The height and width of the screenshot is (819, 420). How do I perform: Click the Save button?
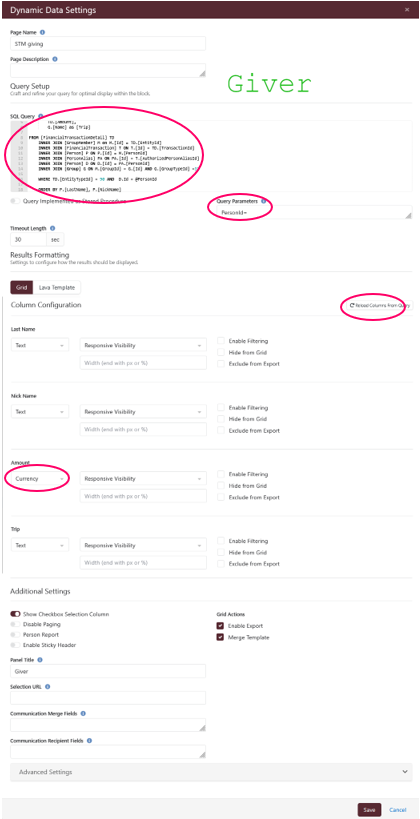click(x=369, y=810)
